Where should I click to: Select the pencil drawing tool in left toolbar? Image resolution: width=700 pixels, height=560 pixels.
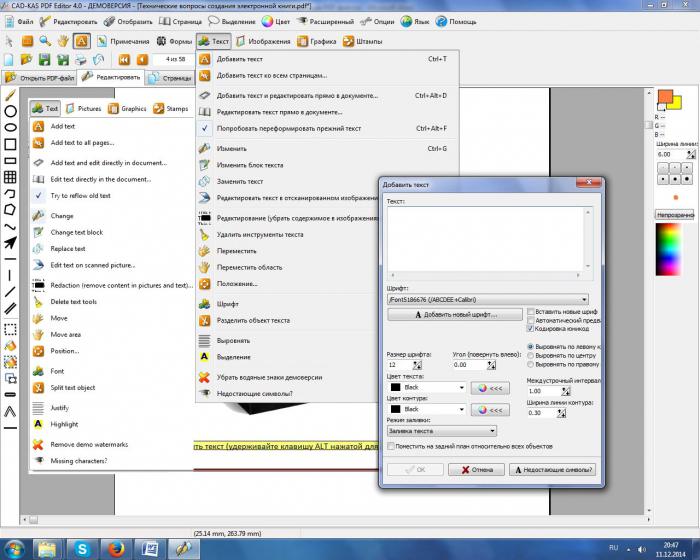pos(10,95)
